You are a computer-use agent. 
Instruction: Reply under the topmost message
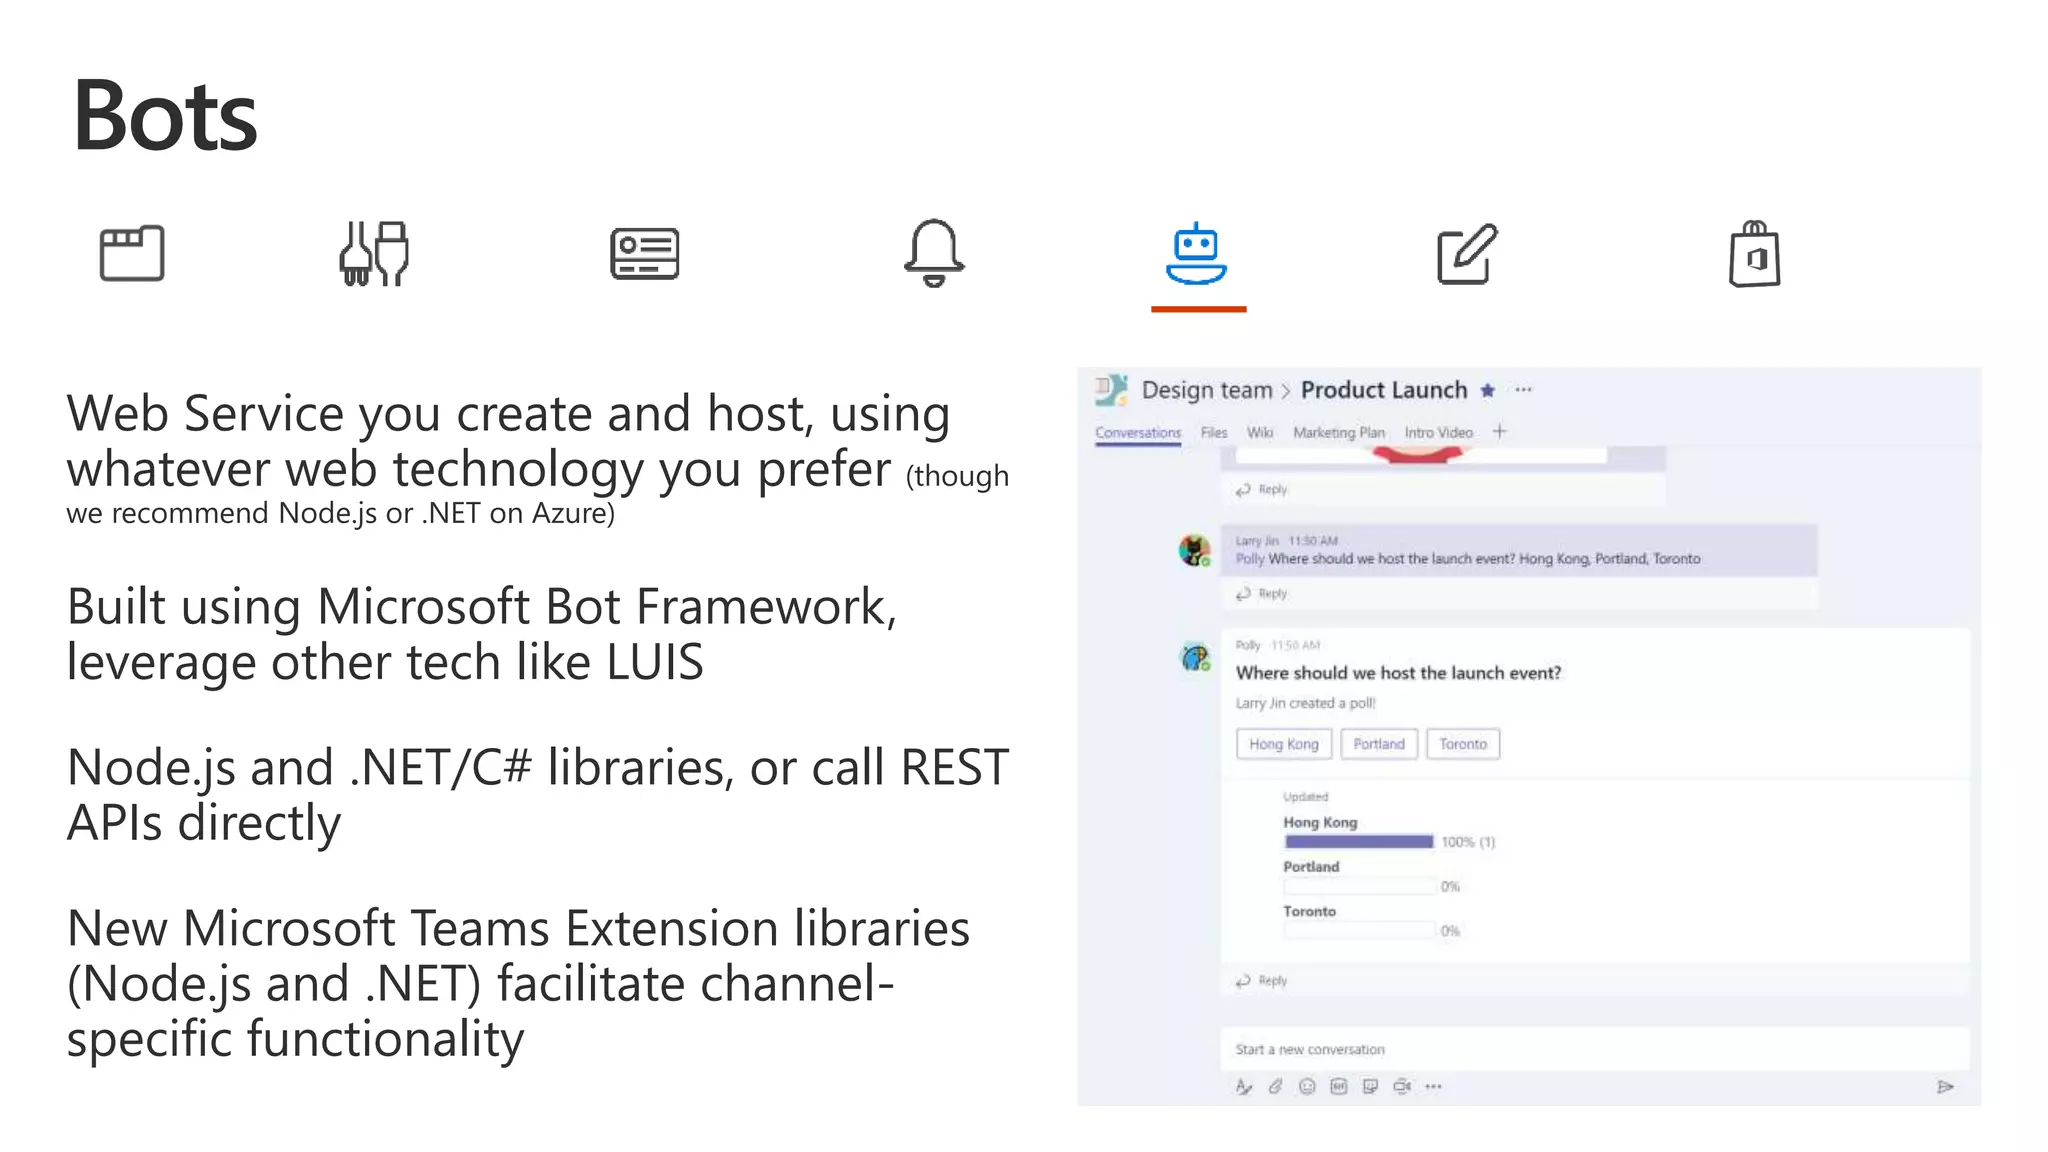1261,490
